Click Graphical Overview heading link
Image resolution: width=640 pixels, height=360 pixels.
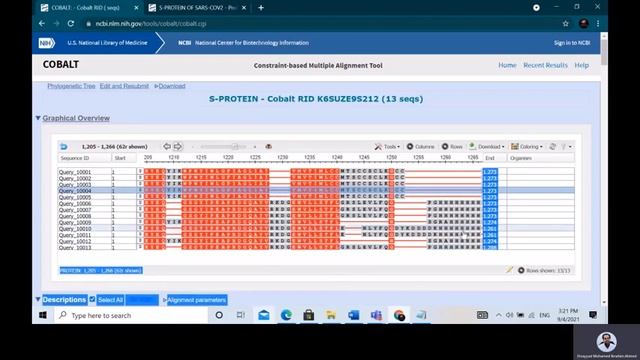point(76,118)
